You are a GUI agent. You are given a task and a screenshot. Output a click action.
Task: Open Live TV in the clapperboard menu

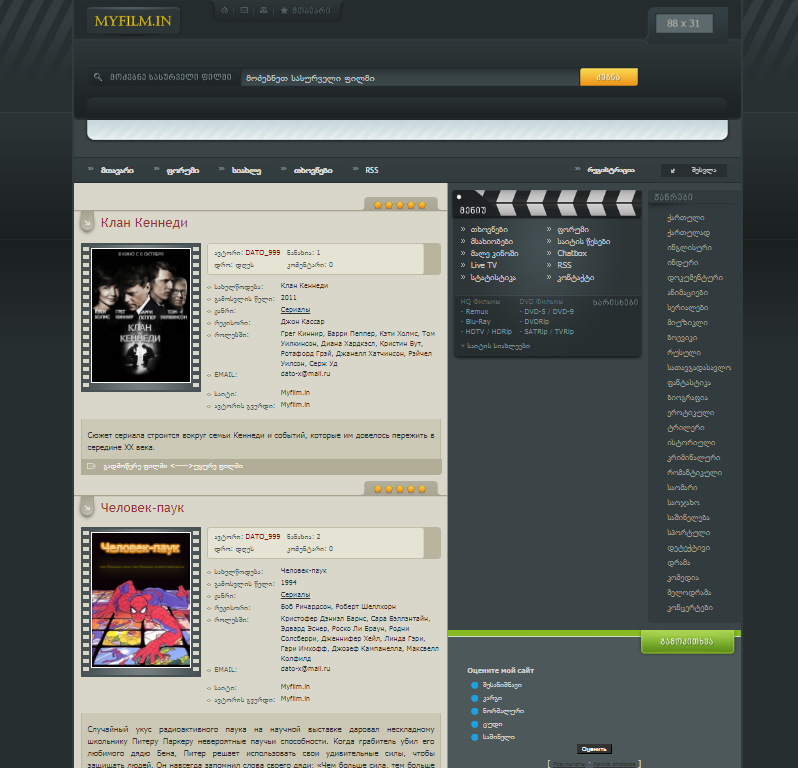(x=483, y=265)
